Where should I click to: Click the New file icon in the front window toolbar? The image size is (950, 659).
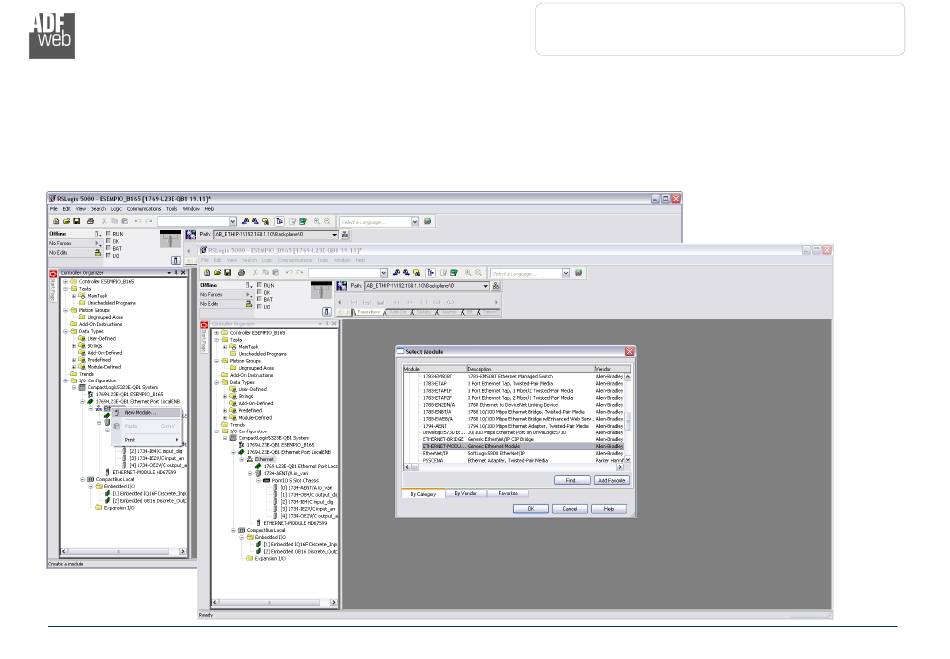pyautogui.click(x=205, y=272)
